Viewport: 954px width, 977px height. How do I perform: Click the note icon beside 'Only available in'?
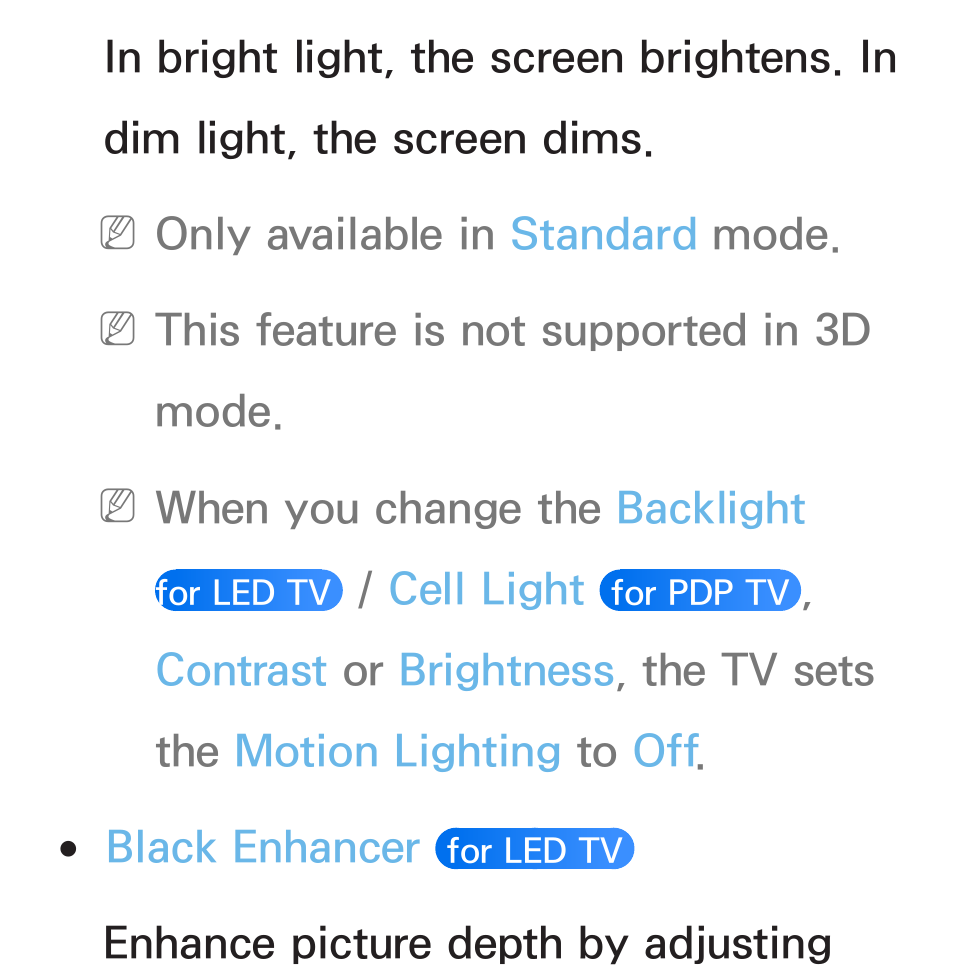118,233
